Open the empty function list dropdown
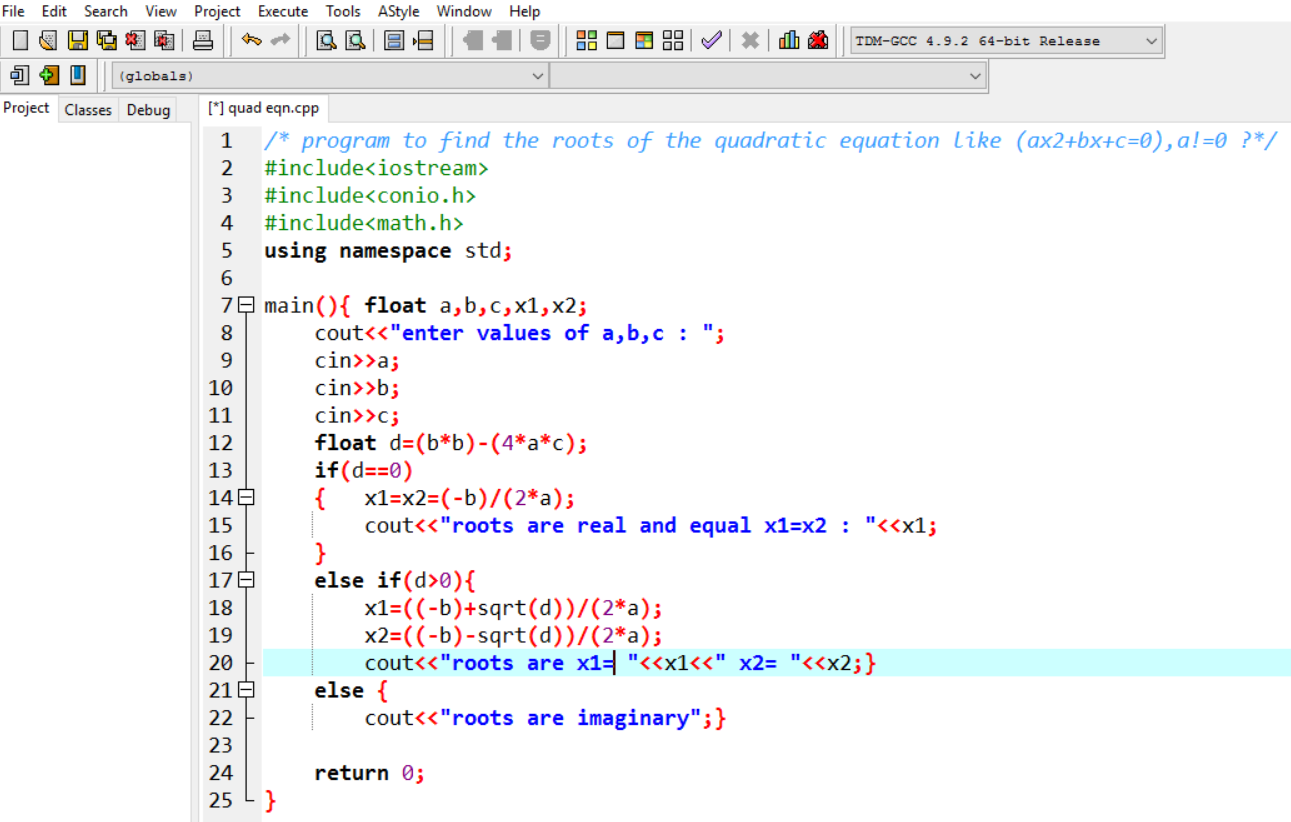 point(767,76)
